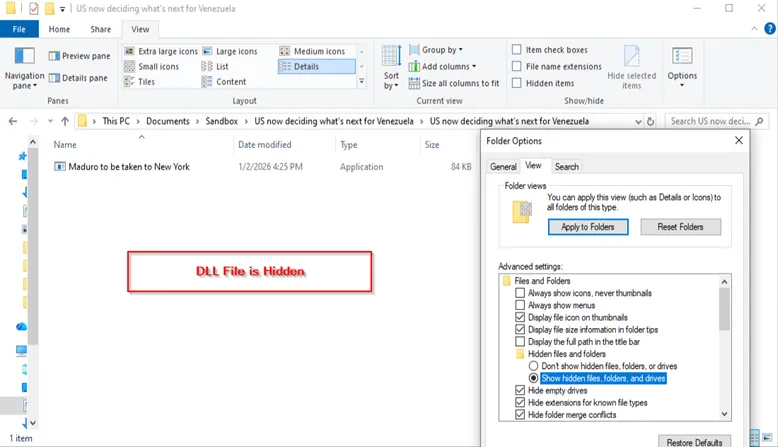Screen dimensions: 778x447
Task: Uncheck Display file icon on thumbnails
Action: (x=519, y=318)
